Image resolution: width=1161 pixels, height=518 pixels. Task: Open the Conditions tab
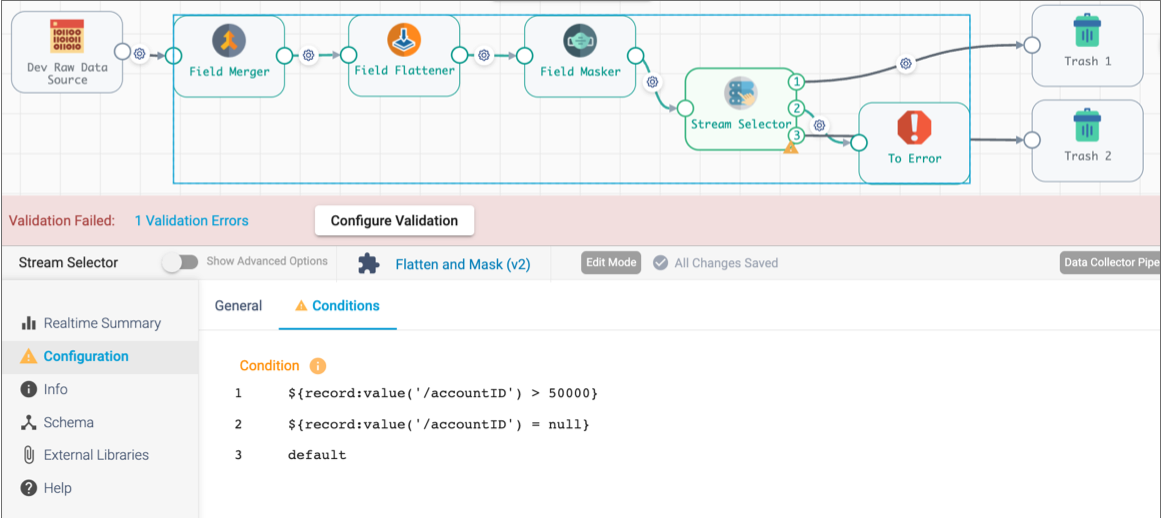click(x=338, y=306)
